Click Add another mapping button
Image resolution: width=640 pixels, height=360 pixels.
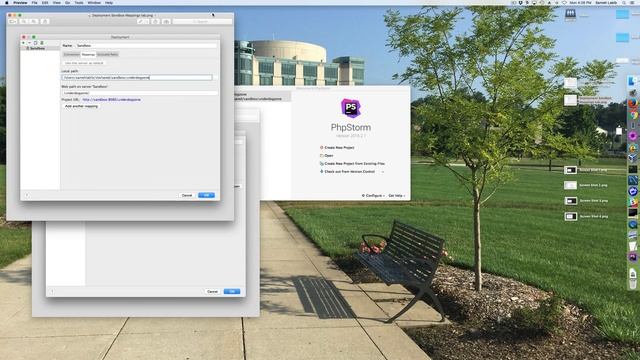click(x=81, y=106)
